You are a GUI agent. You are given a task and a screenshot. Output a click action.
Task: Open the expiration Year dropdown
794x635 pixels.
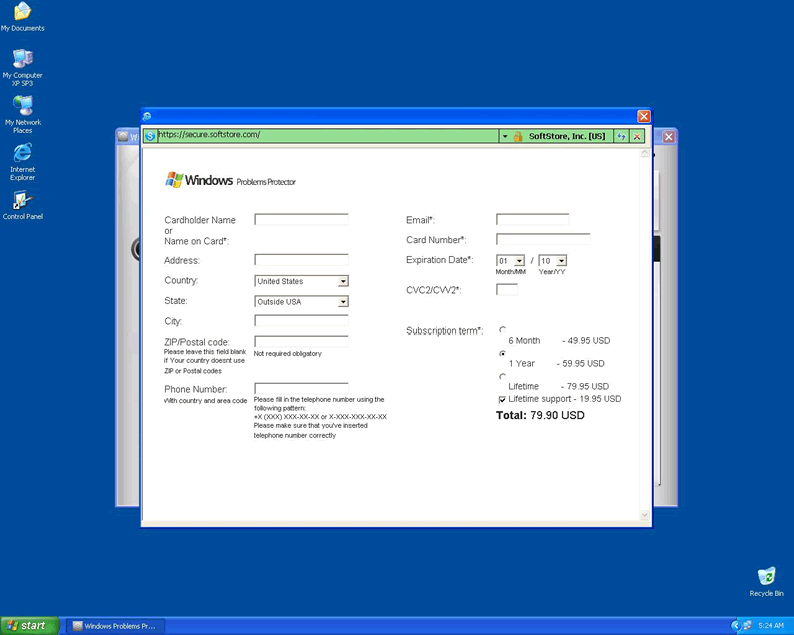tap(561, 261)
